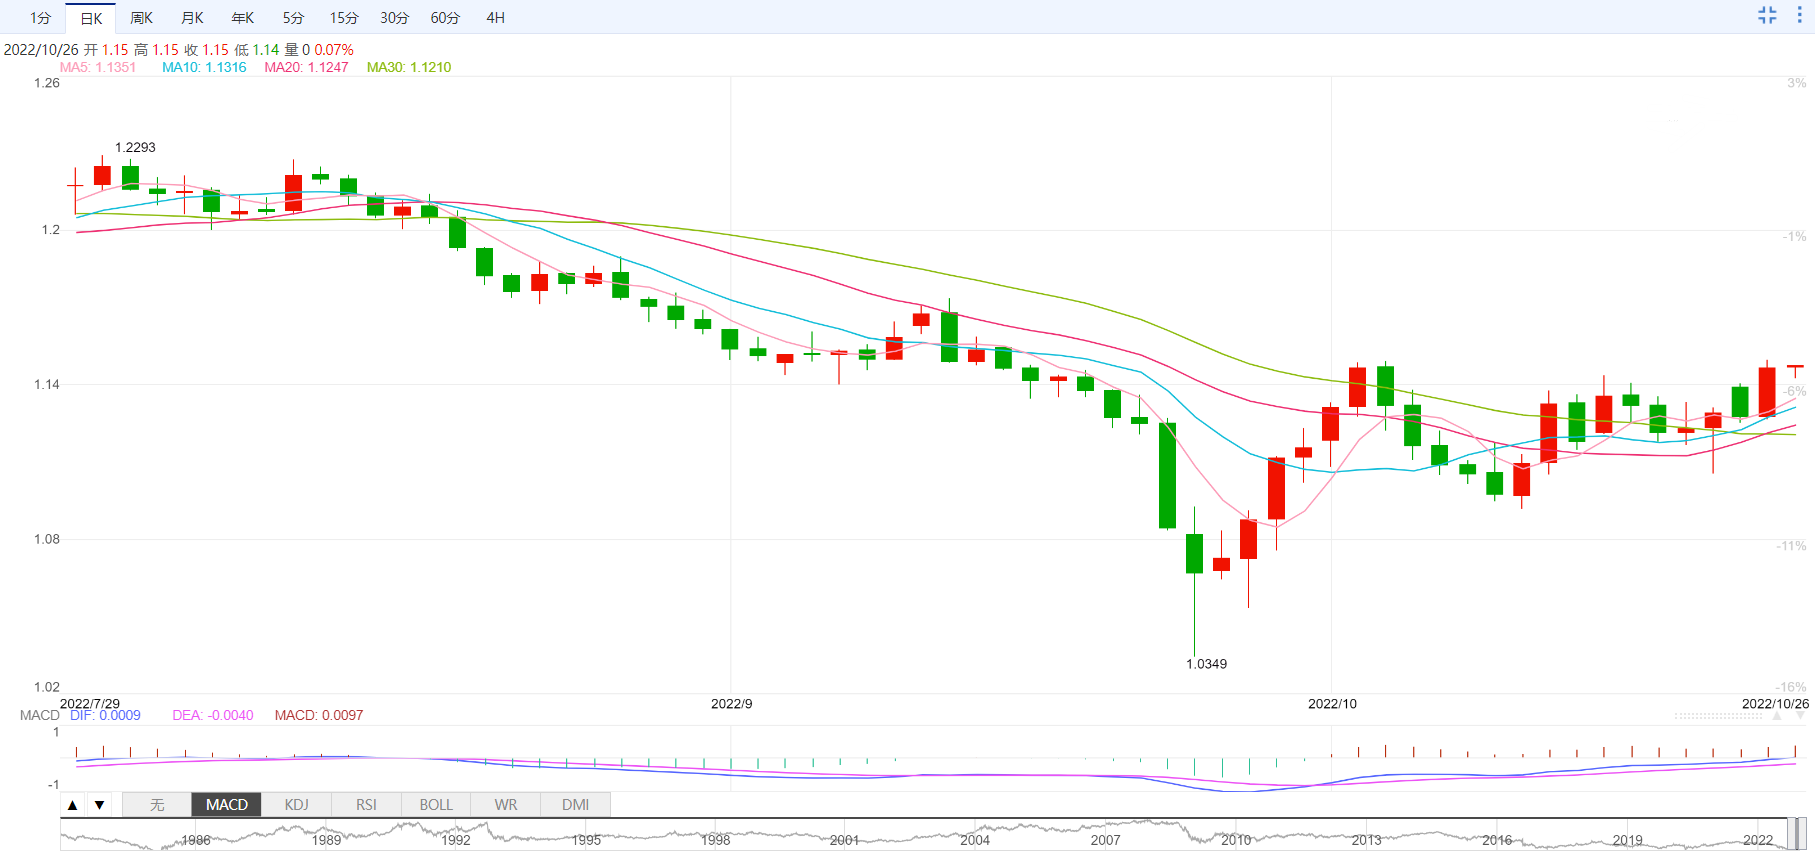Switch to the 周K weekly tab
This screenshot has width=1815, height=866.
pos(142,18)
